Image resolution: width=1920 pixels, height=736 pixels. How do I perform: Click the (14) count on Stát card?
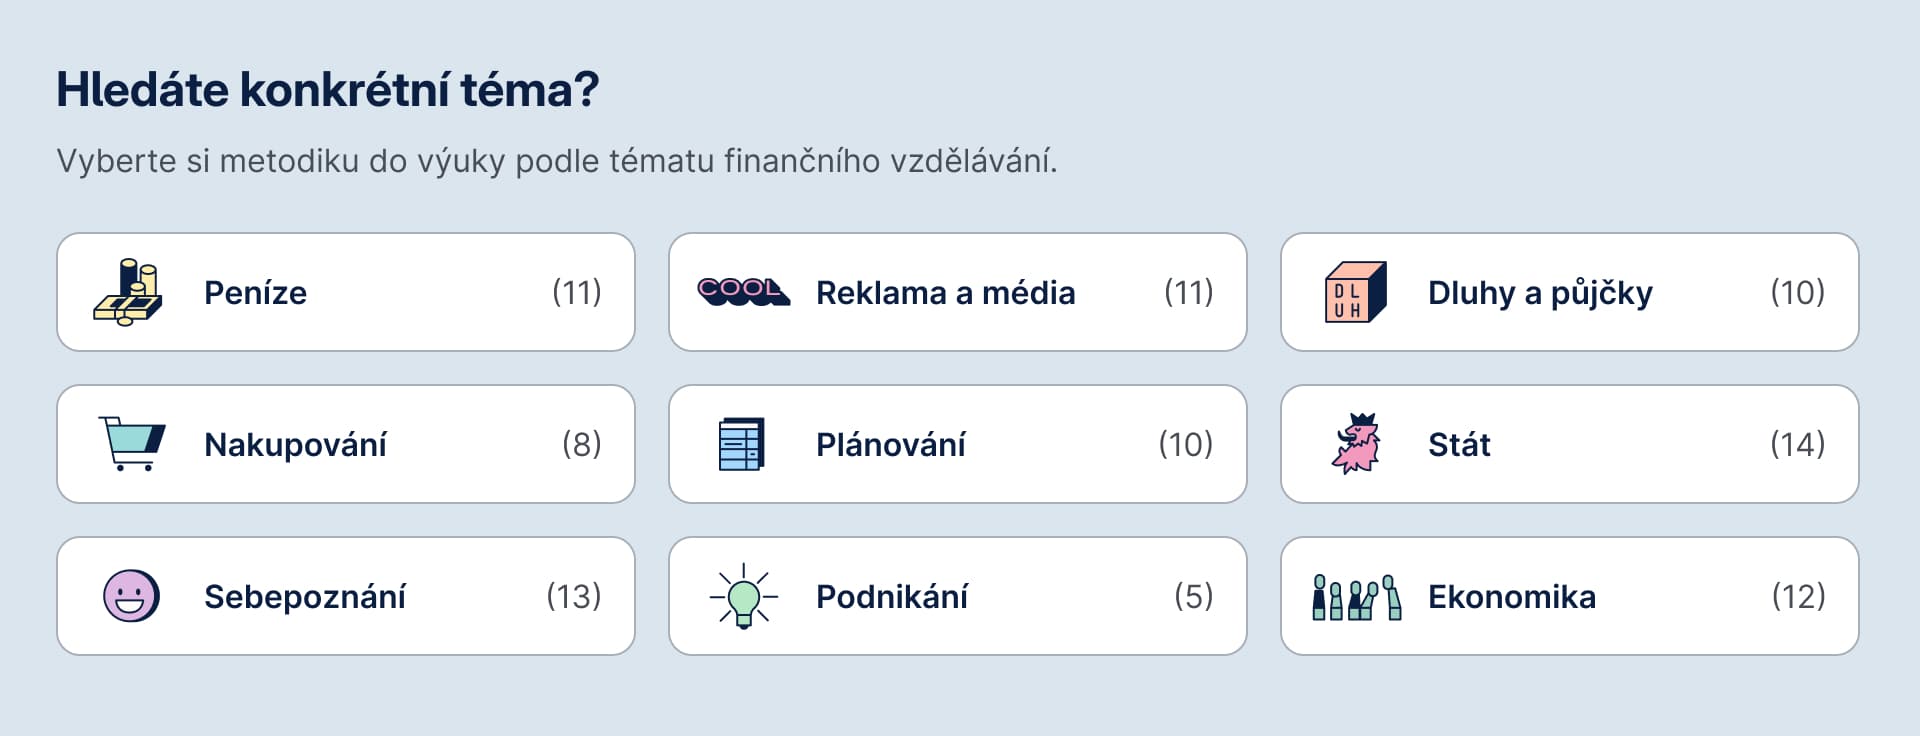1797,444
